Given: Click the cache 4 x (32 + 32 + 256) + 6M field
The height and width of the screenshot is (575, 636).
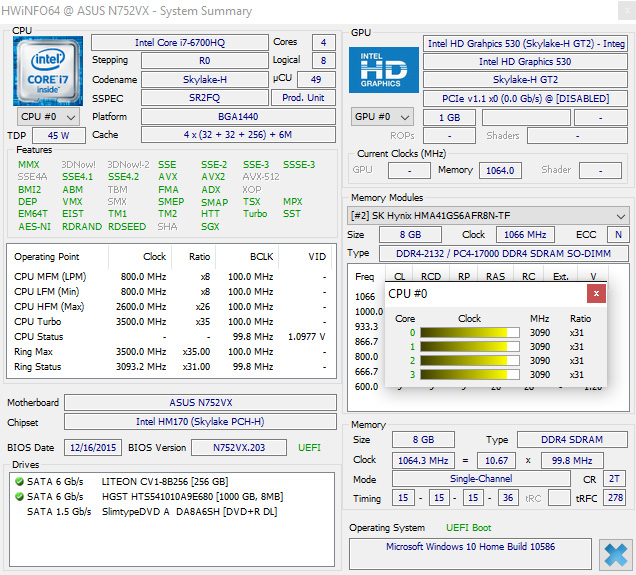Looking at the screenshot, I should [x=238, y=135].
